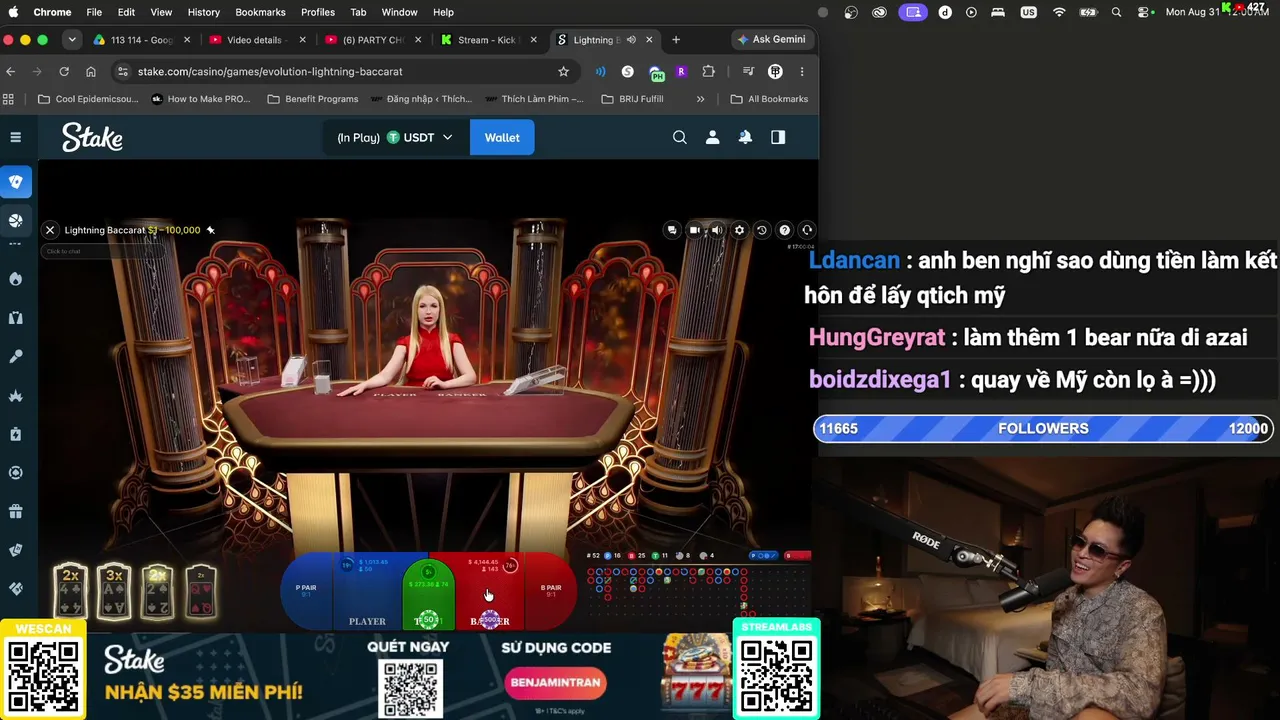Screen dimensions: 1280x720
Task: Switch to the 113 114 Google Drive tab
Action: click(x=141, y=40)
